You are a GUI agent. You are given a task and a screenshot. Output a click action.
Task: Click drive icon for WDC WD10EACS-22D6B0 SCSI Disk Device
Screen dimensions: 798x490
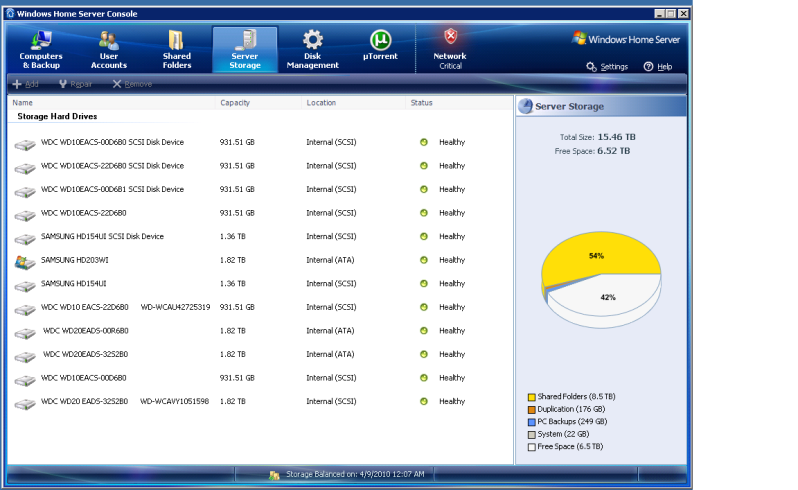(x=24, y=167)
